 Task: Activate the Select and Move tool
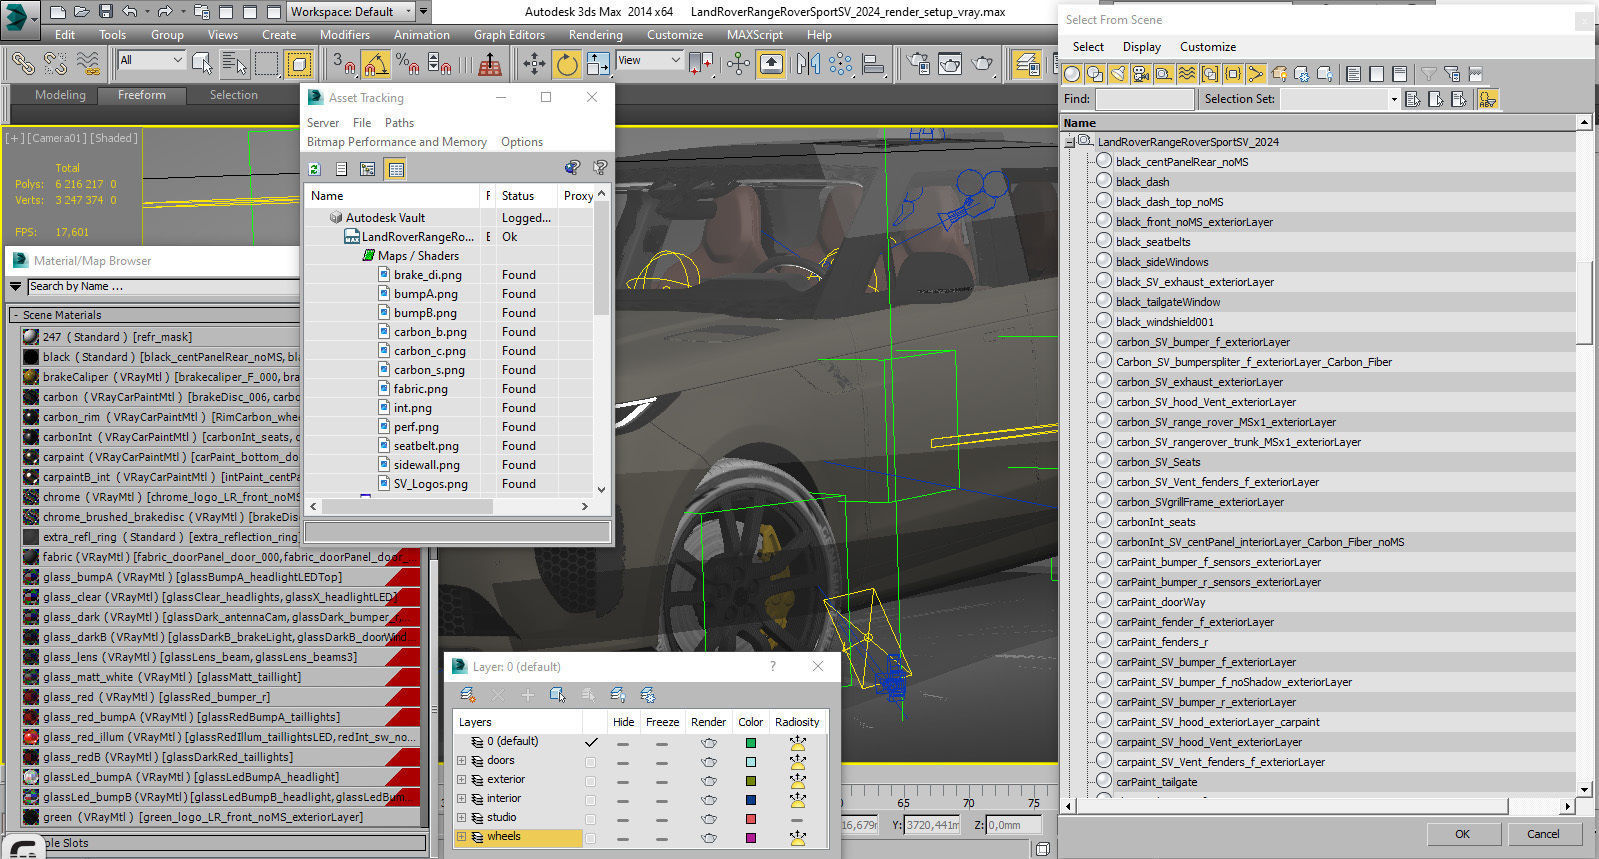click(x=534, y=64)
